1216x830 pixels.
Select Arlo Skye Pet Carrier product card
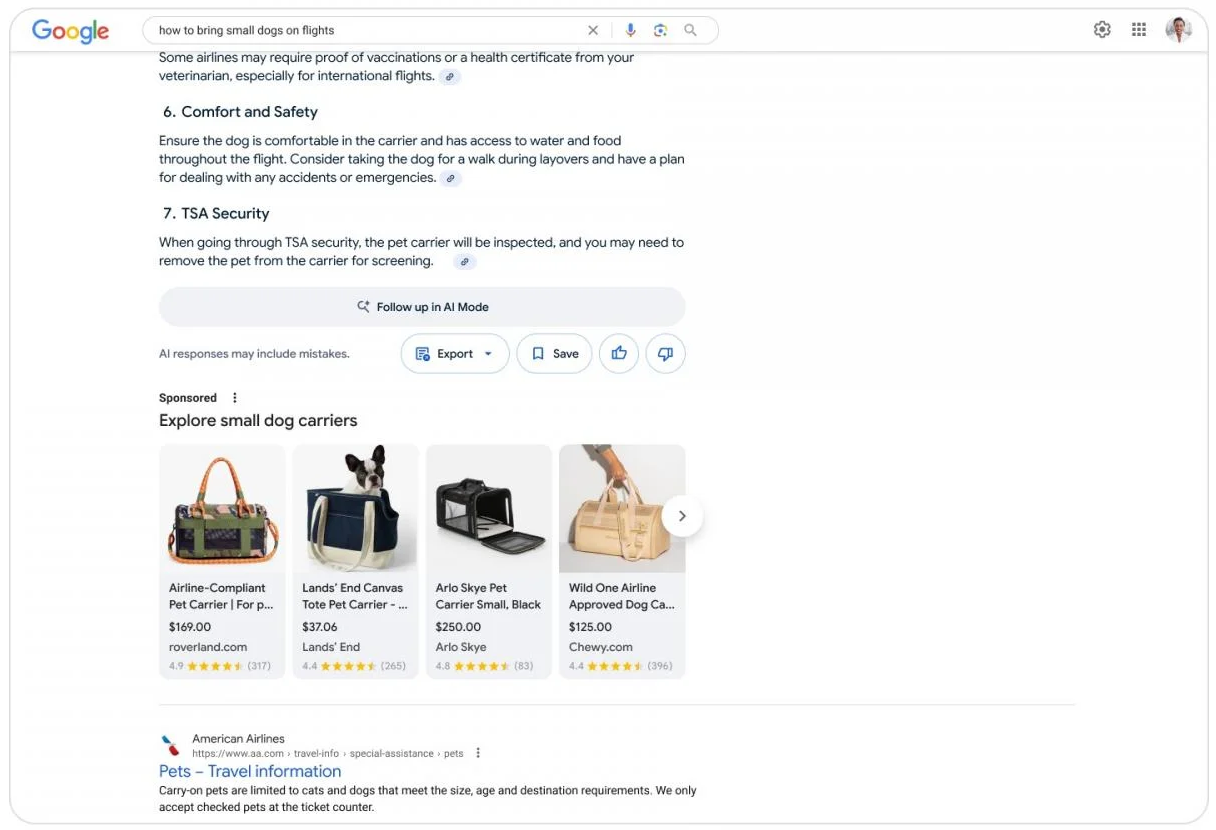pyautogui.click(x=489, y=561)
